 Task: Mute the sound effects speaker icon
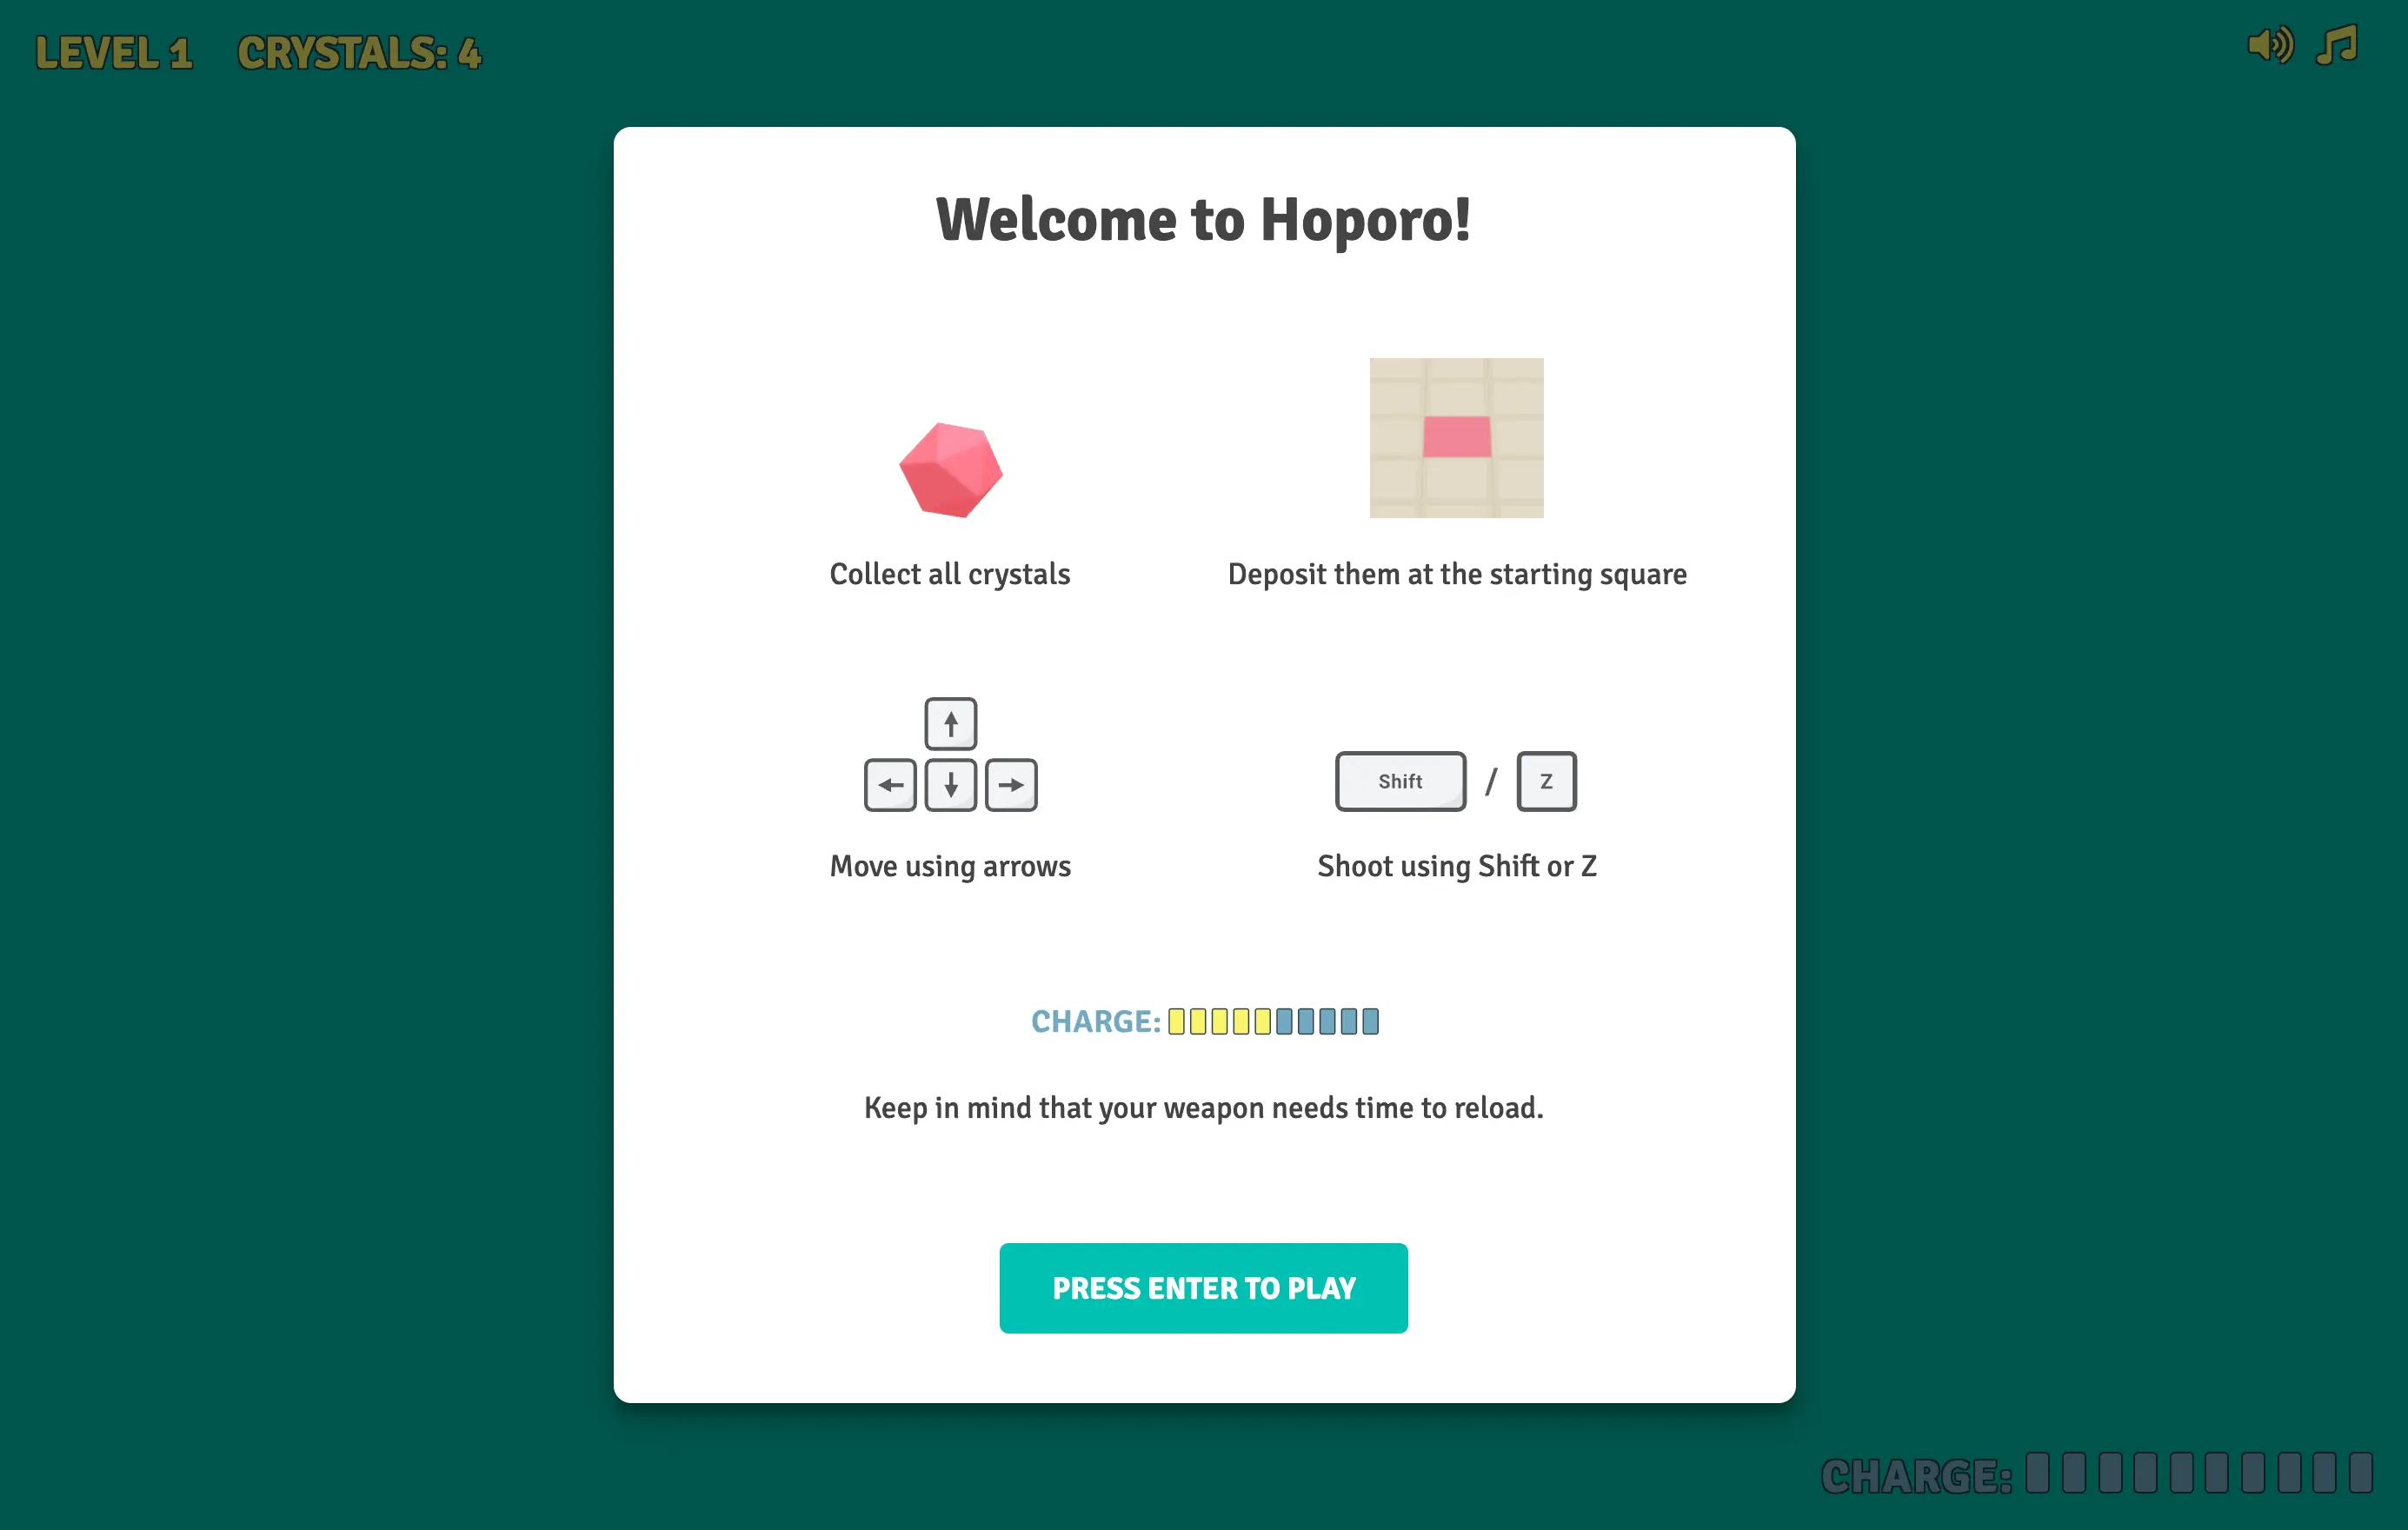tap(2270, 46)
